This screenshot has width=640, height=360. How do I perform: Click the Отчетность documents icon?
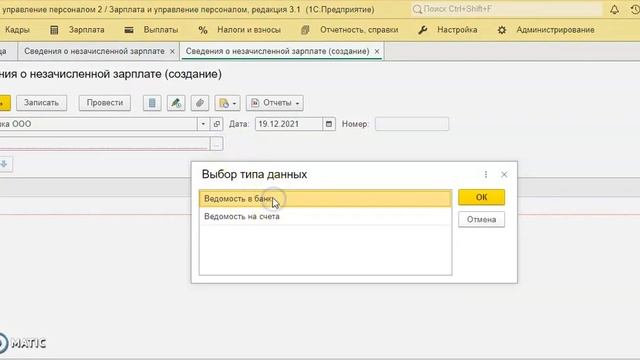coord(305,30)
